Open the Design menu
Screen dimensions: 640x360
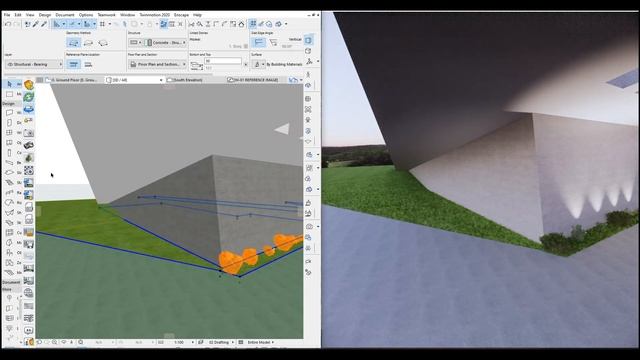click(x=45, y=15)
